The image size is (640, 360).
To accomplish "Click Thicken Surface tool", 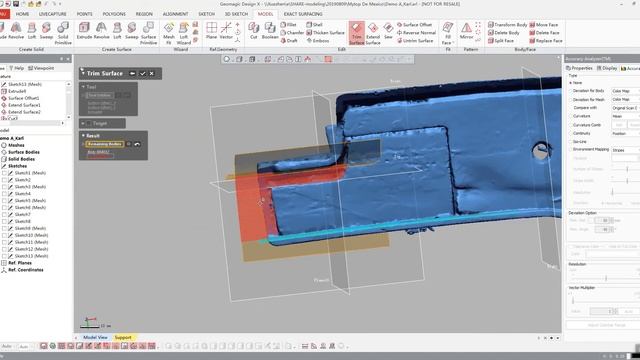I will click(325, 33).
